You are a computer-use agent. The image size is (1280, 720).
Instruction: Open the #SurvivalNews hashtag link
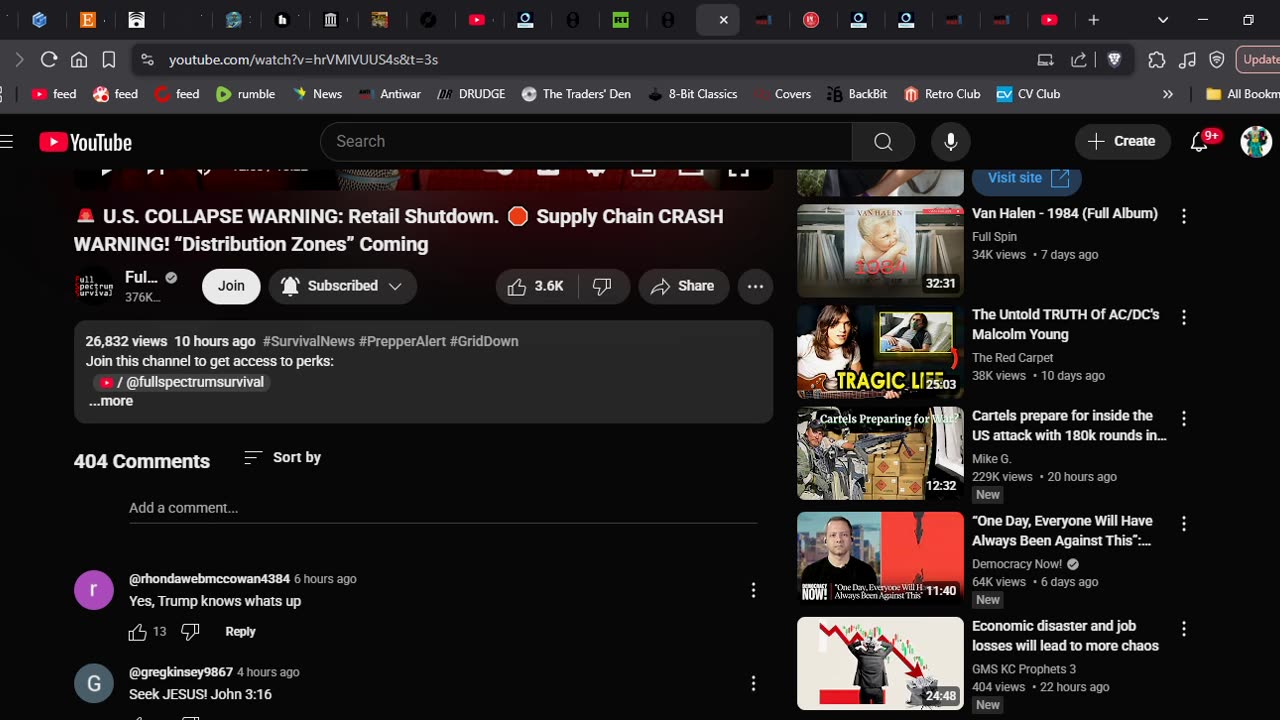pyautogui.click(x=309, y=341)
